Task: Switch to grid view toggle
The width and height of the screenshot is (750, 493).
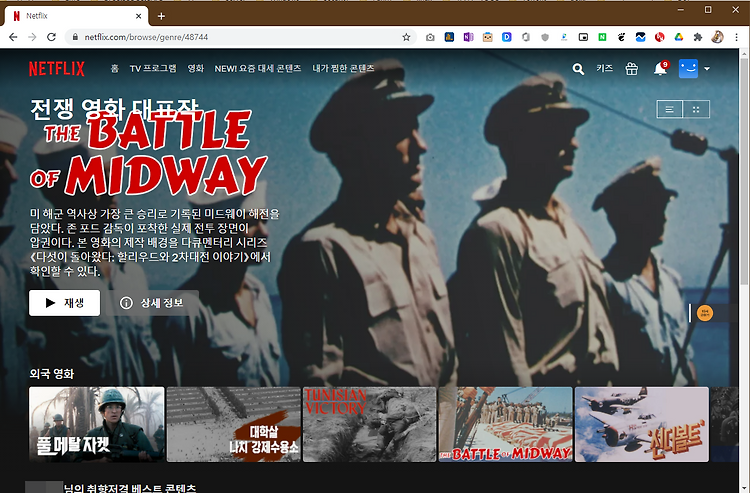Action: [696, 110]
